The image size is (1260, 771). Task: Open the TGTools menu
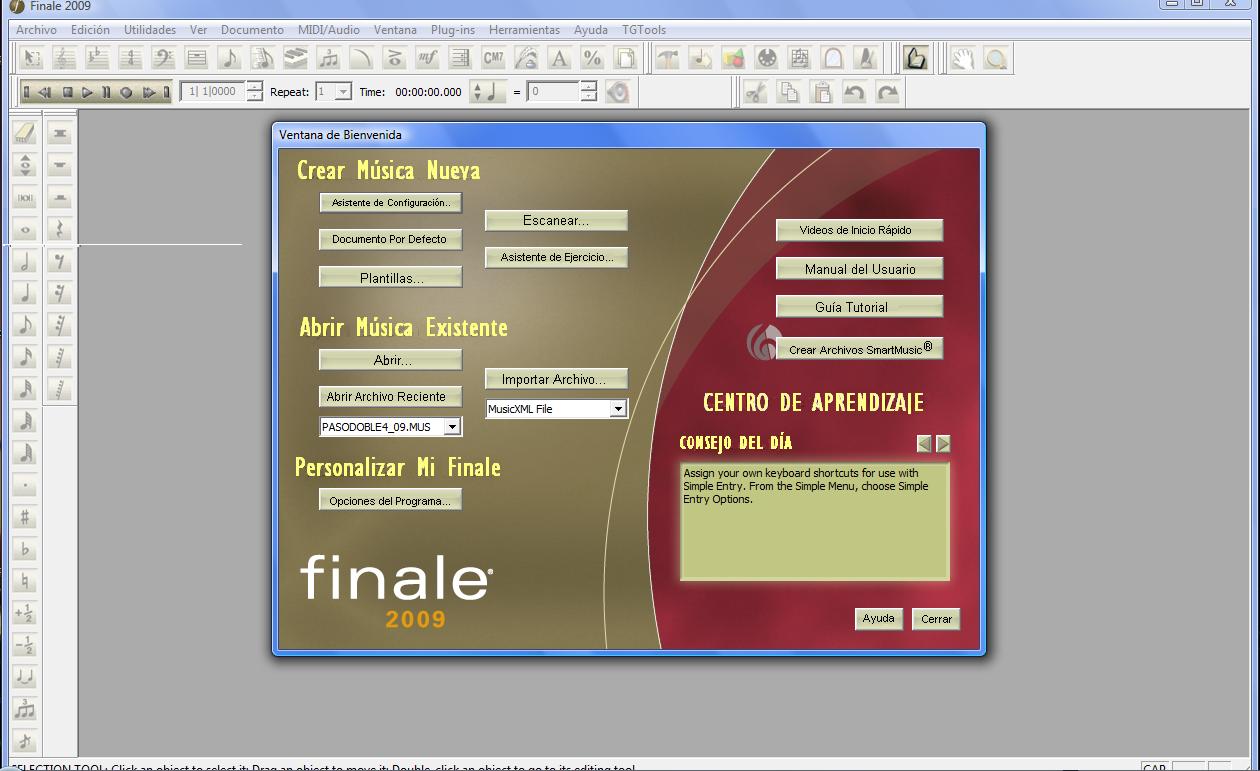tap(644, 30)
